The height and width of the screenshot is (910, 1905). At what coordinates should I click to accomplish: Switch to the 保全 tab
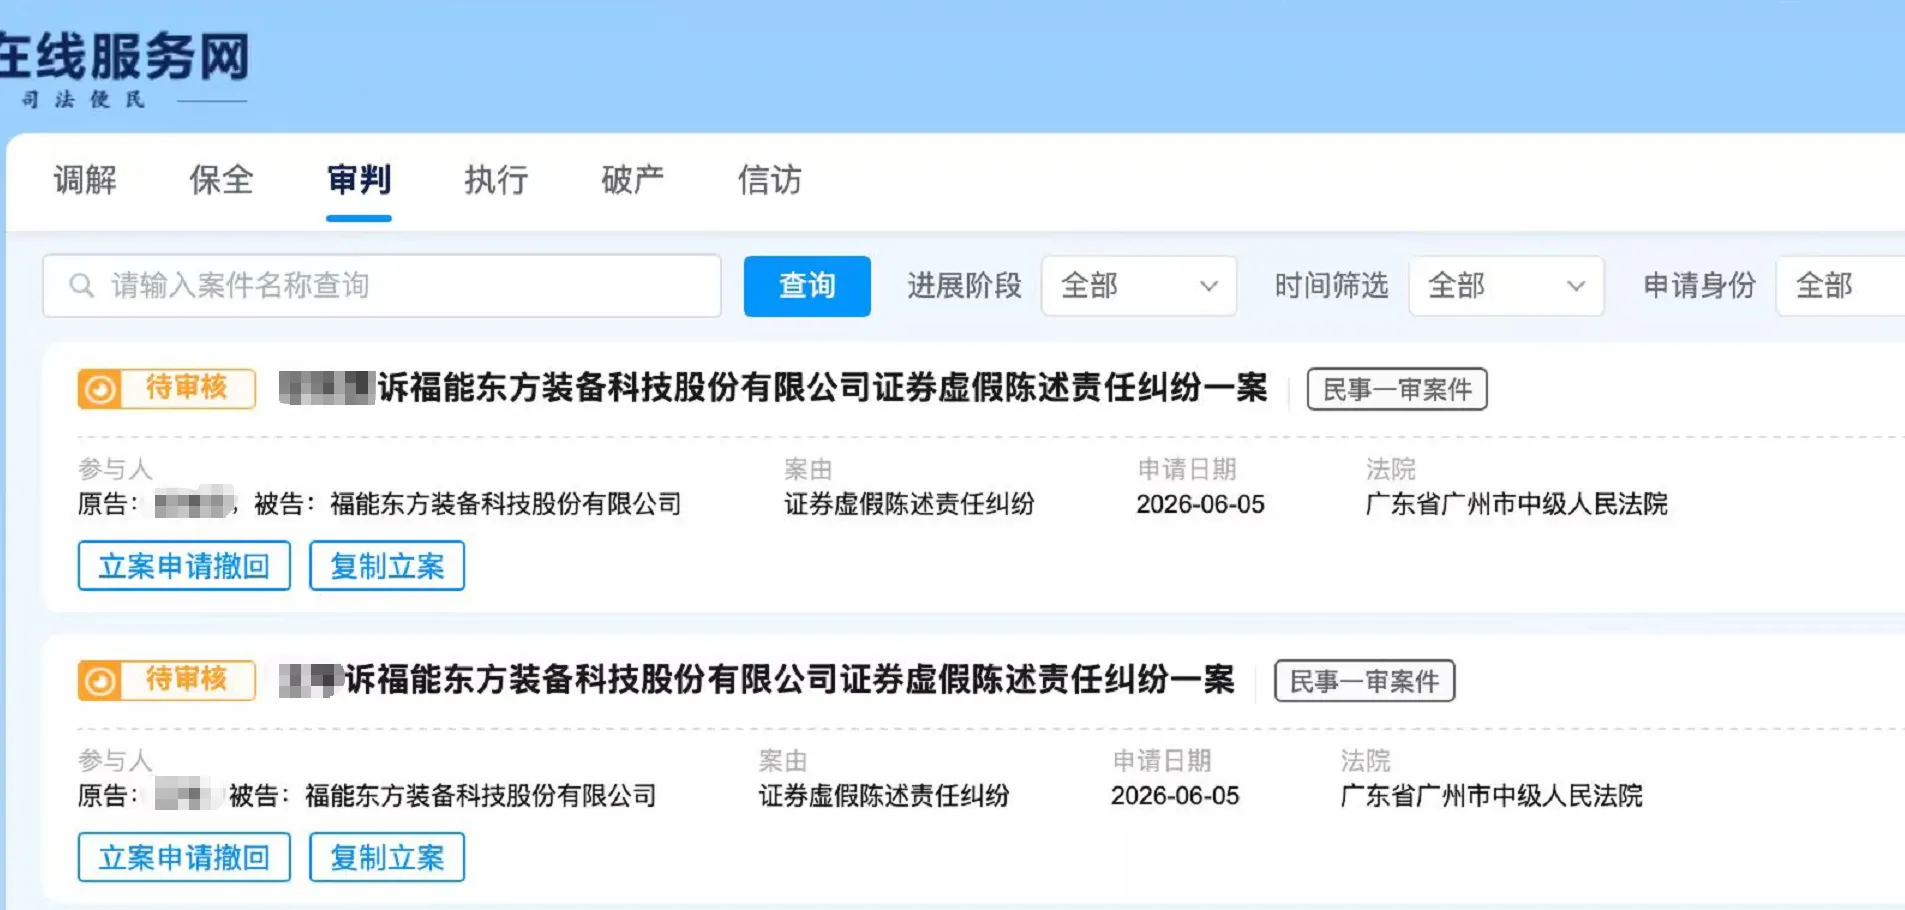pyautogui.click(x=221, y=180)
